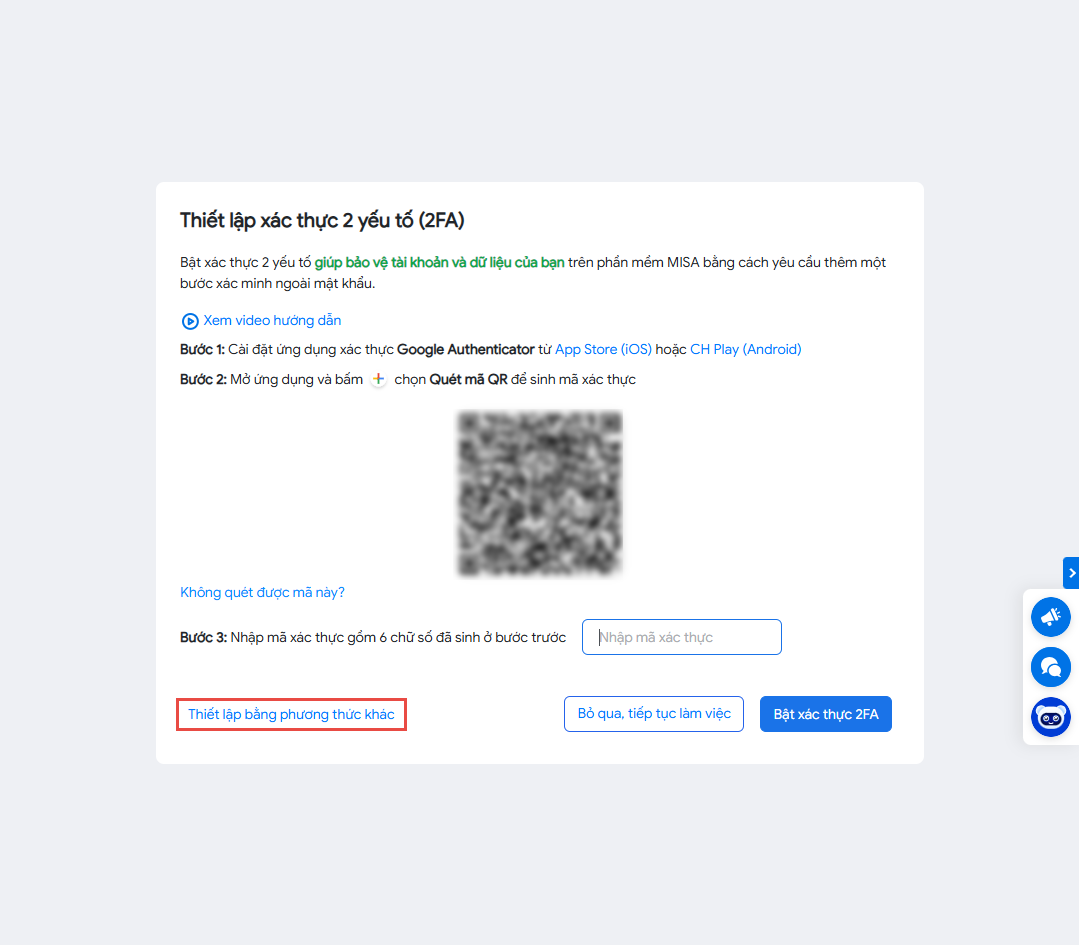The width and height of the screenshot is (1079, 945).
Task: Click the bold 'Quét mã QR' text
Action: [468, 380]
